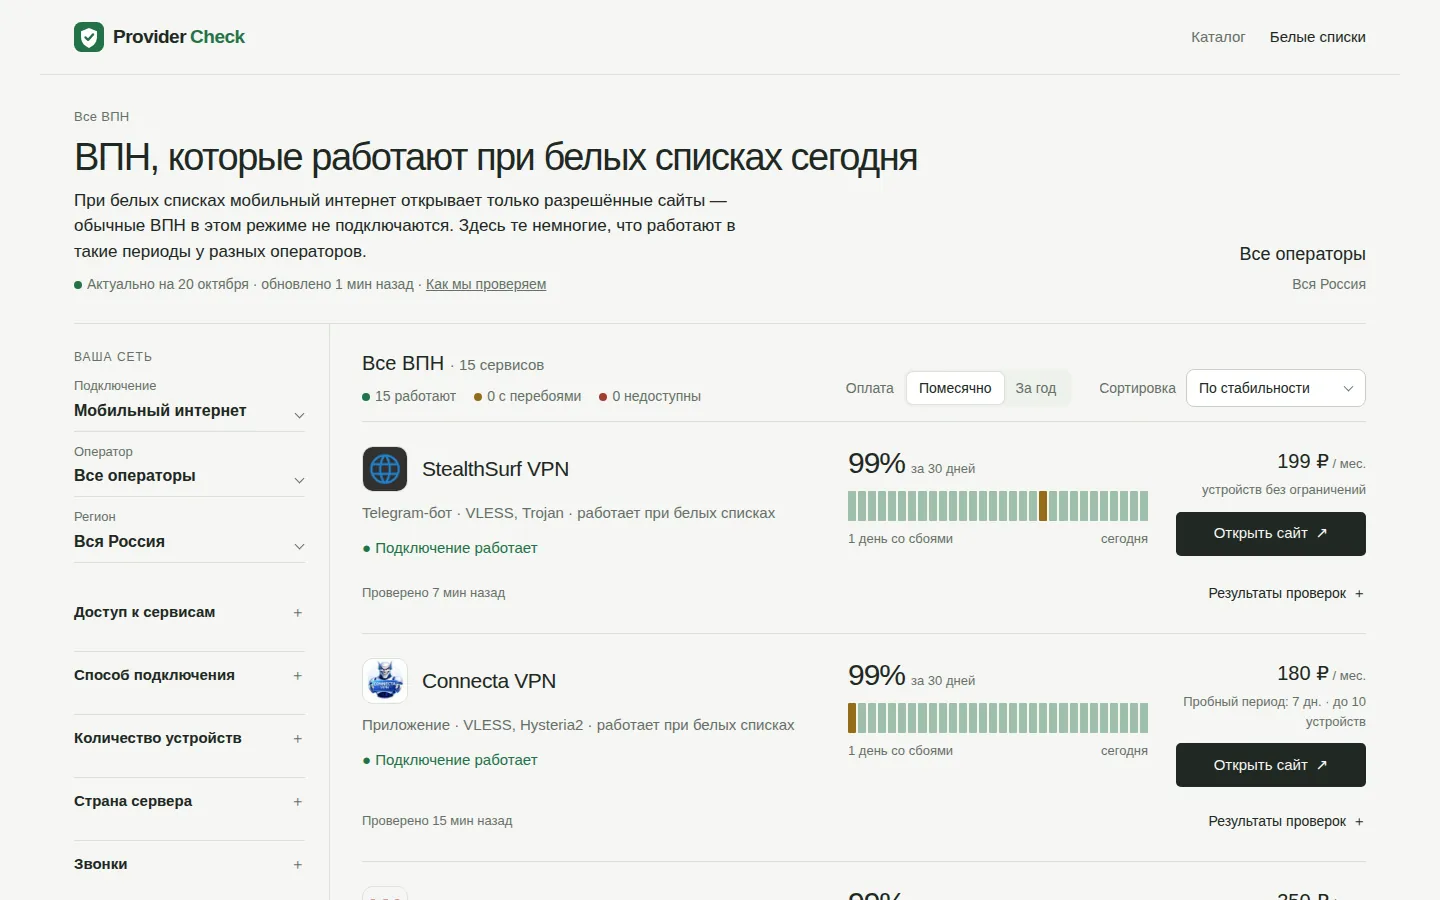Open the По стабильности sort dropdown
1440x900 pixels.
1275,388
